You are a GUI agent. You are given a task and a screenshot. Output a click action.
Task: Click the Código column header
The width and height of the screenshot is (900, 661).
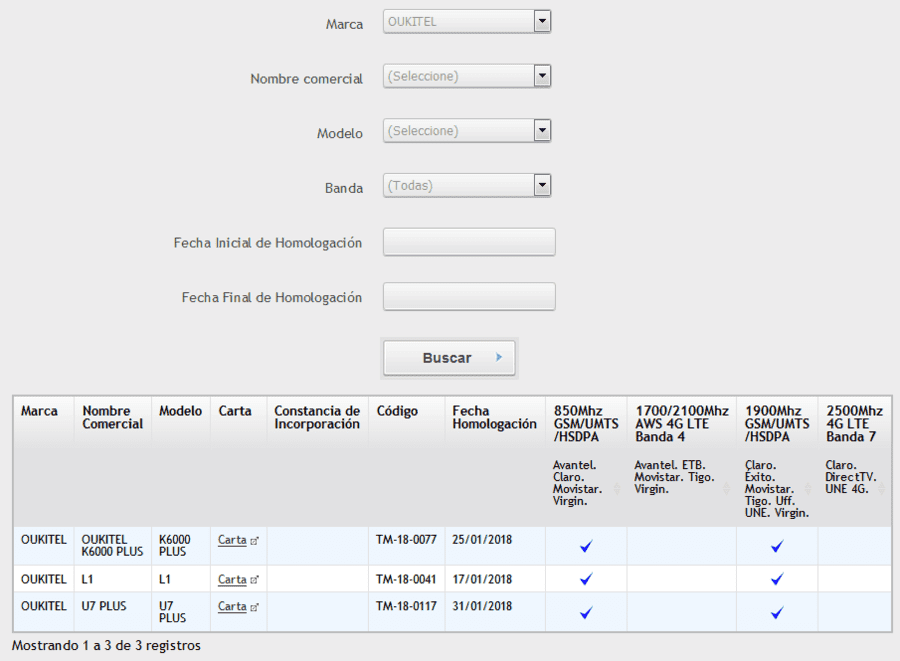[397, 411]
